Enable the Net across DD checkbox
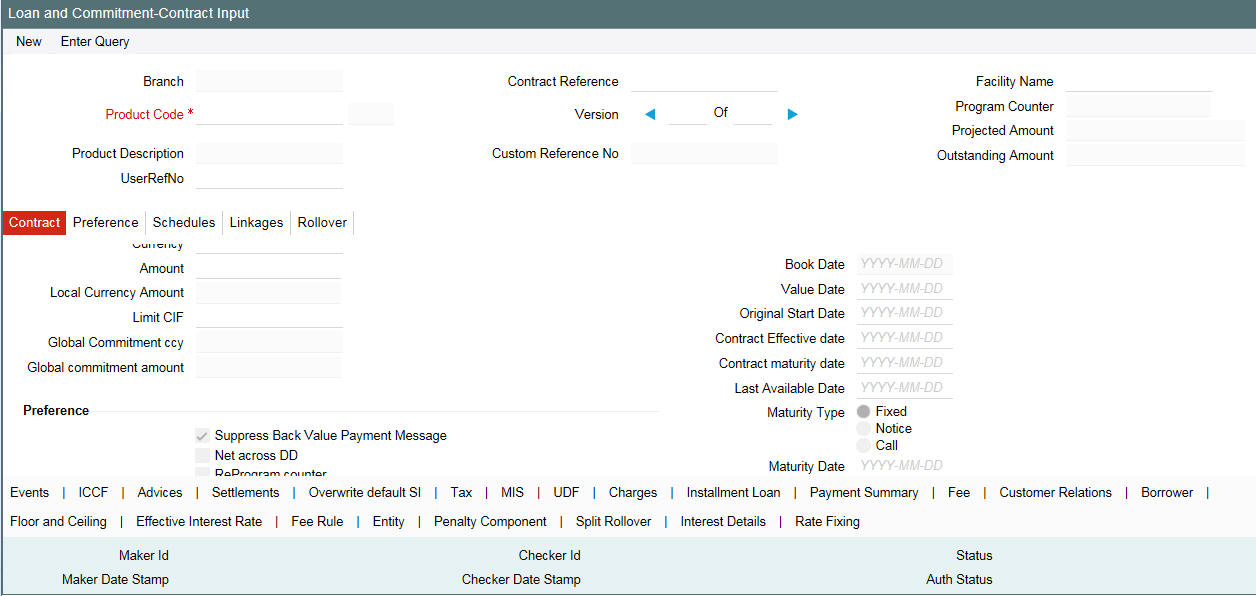Screen dimensions: 1256x596 pos(202,456)
